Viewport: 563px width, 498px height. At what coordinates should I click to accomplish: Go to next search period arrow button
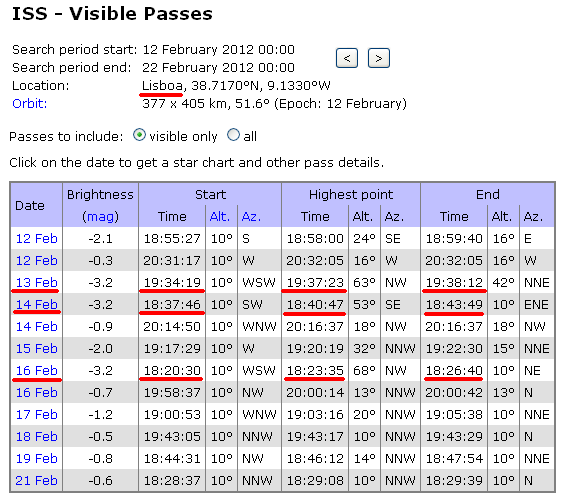pyautogui.click(x=378, y=58)
